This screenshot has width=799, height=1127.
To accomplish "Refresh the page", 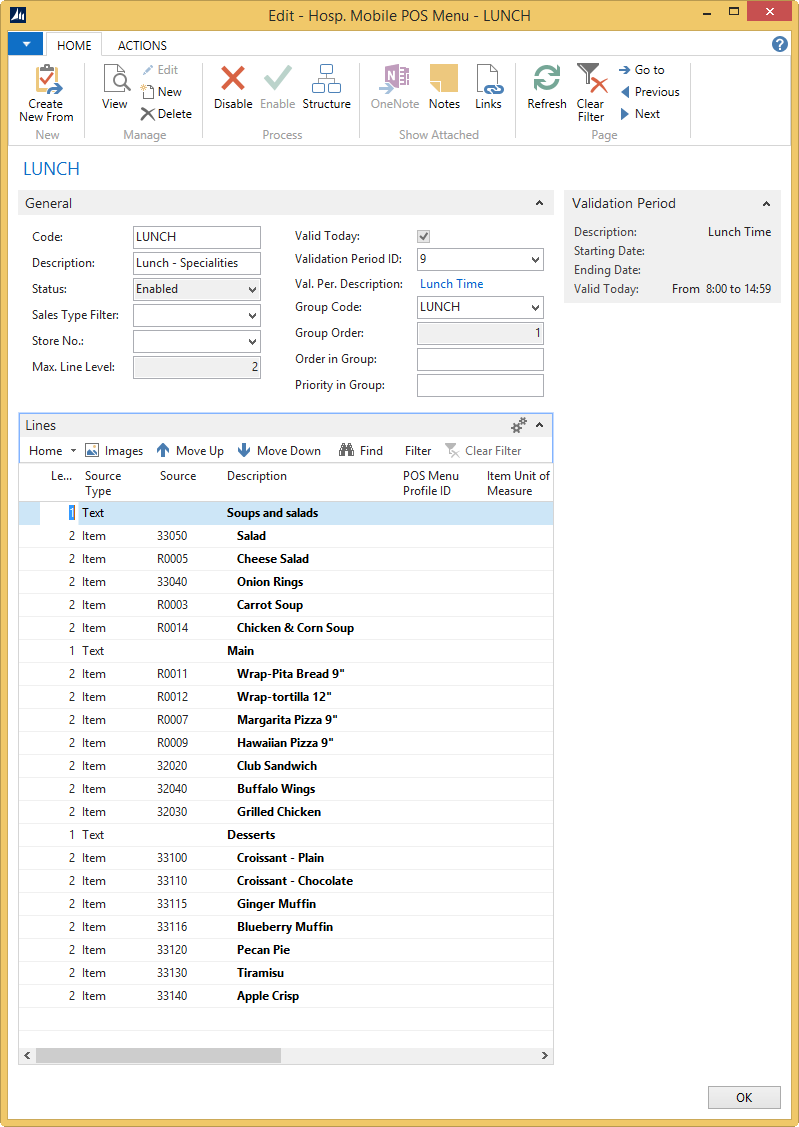I will coord(547,80).
